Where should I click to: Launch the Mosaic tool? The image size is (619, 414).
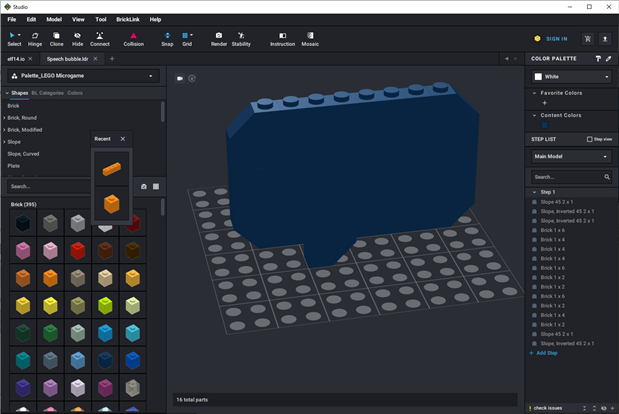coord(311,39)
